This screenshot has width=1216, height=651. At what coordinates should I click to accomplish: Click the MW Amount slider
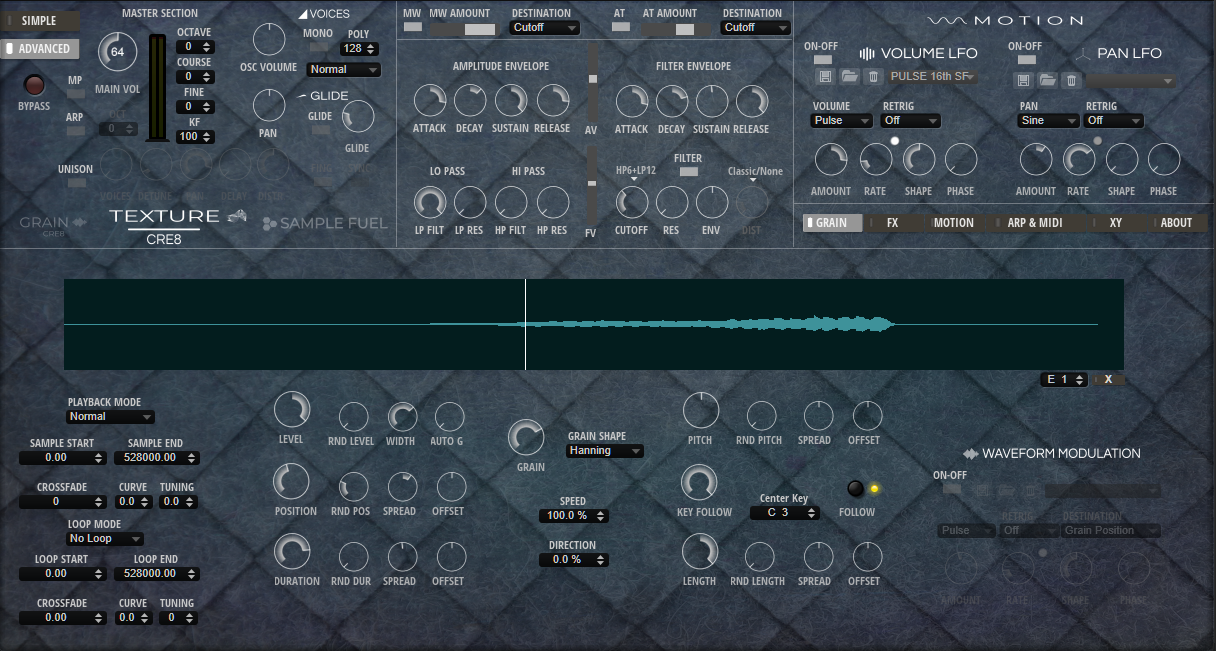(464, 29)
